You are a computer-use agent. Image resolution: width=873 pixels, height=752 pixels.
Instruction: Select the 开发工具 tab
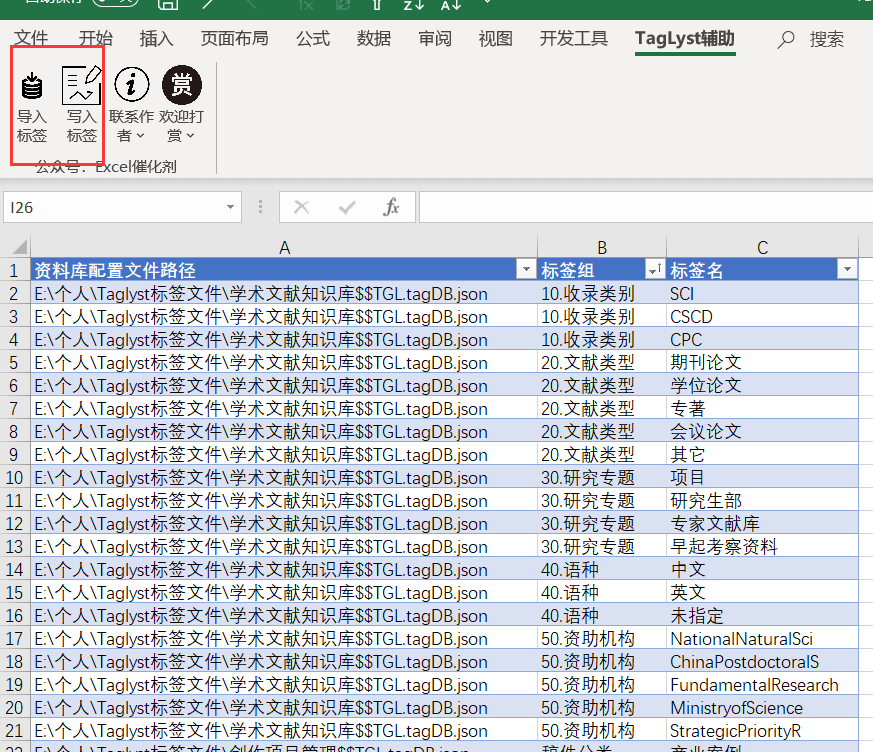pos(573,38)
